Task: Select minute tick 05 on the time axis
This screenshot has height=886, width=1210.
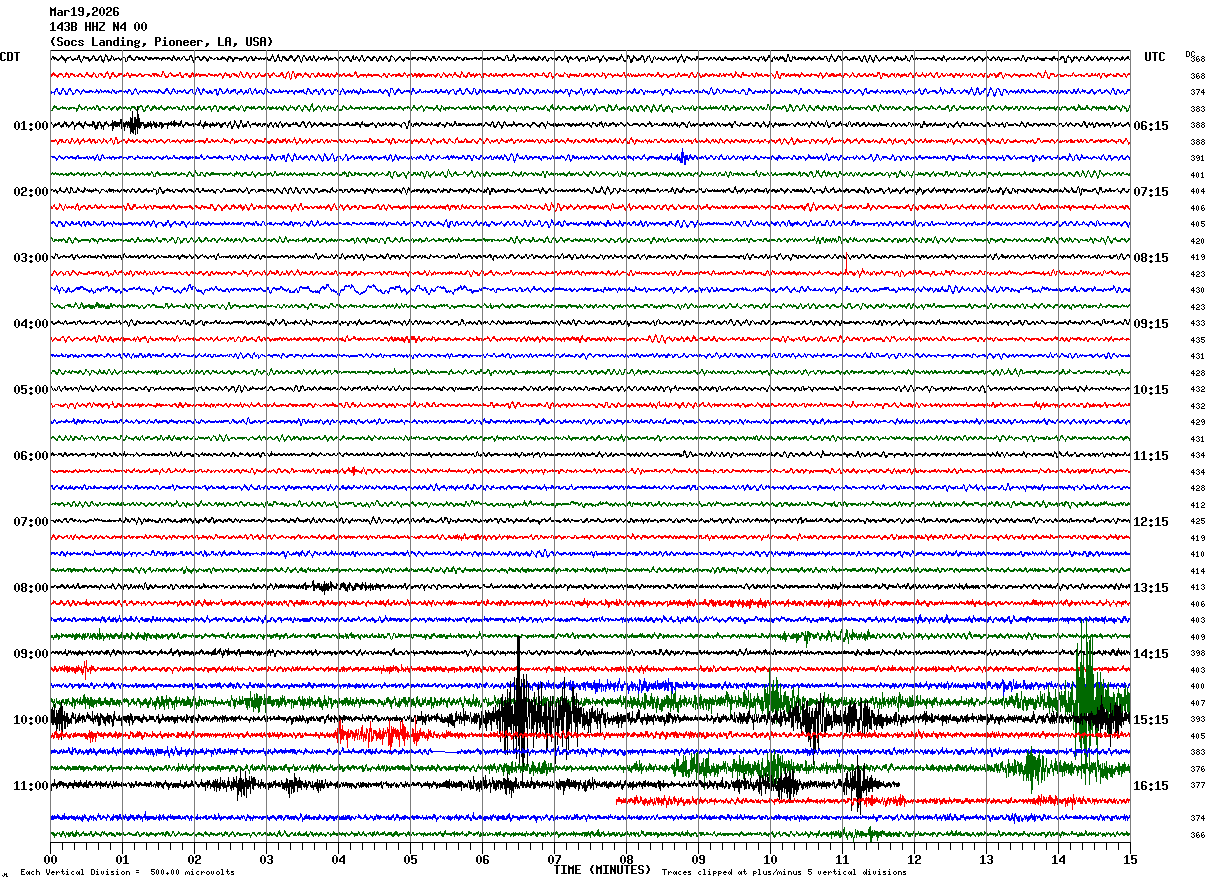Action: point(410,859)
